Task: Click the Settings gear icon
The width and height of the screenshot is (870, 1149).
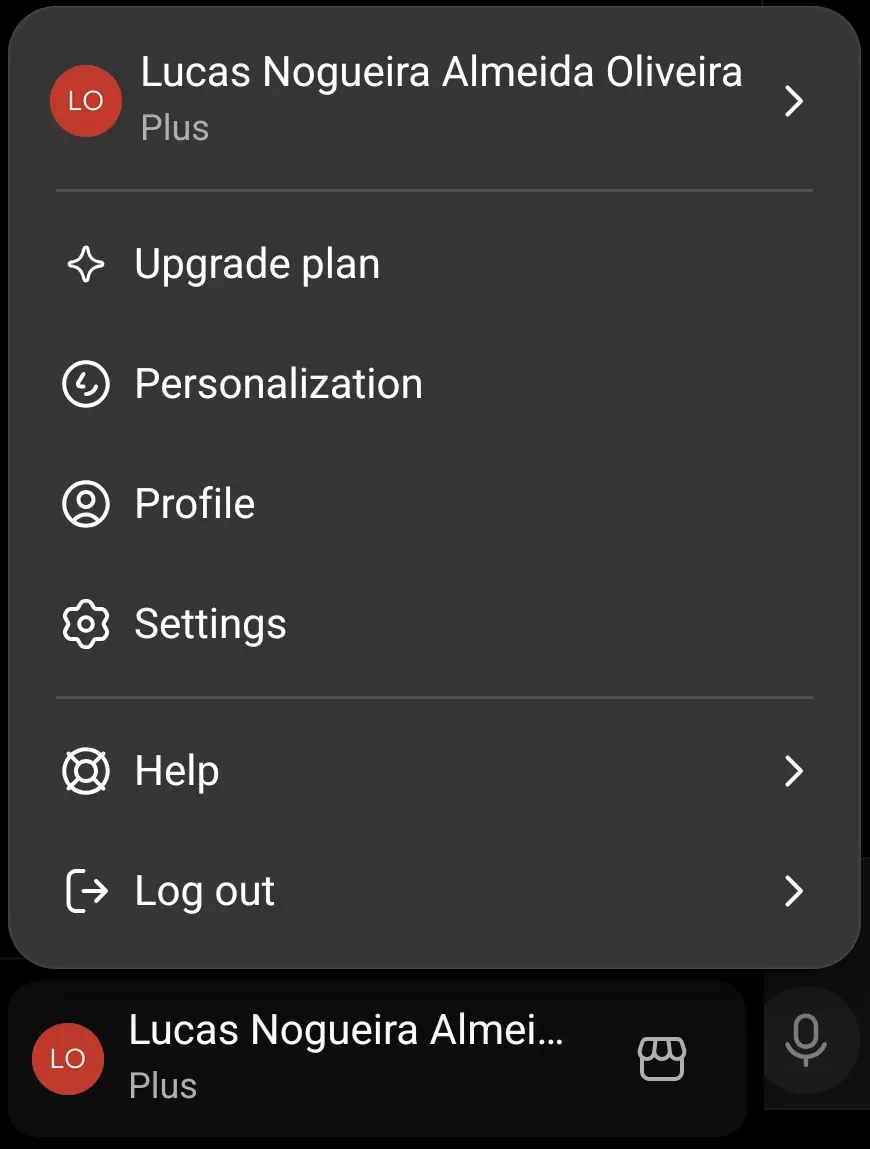Action: point(86,624)
